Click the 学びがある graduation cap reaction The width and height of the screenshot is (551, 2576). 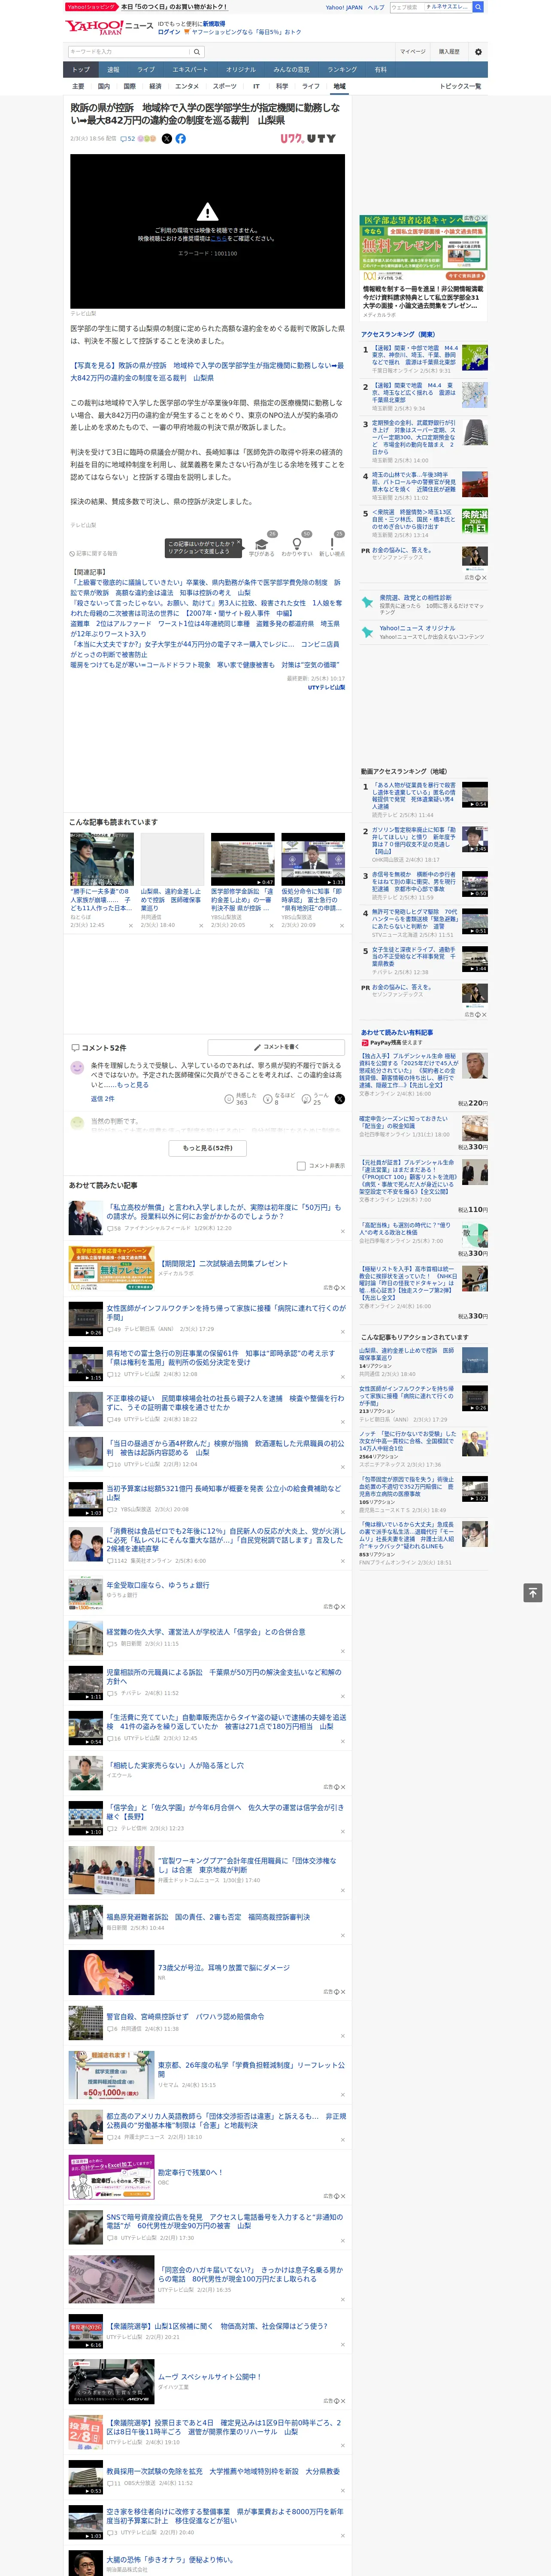[x=262, y=544]
